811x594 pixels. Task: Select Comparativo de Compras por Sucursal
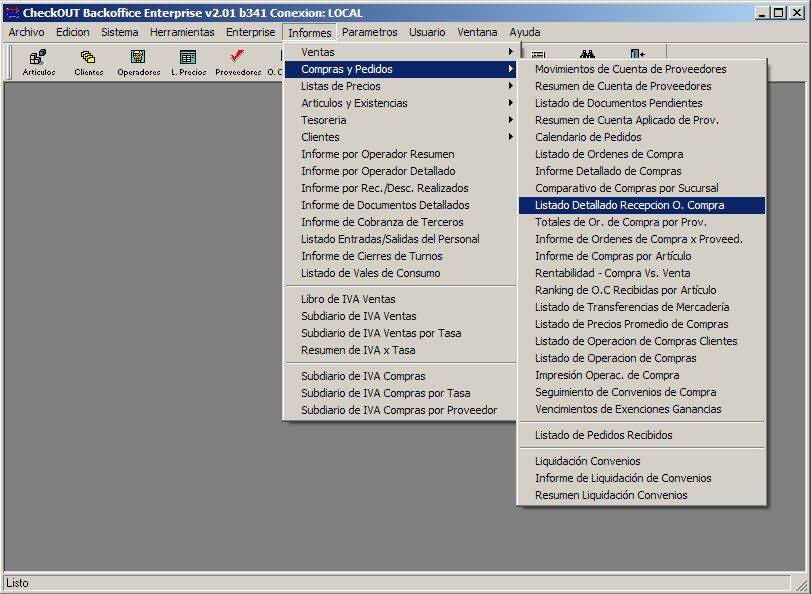tap(642, 188)
